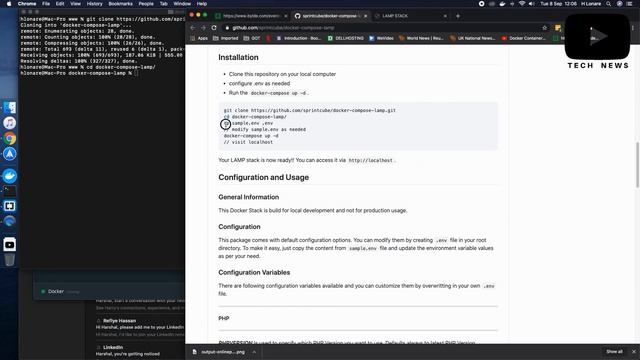This screenshot has height=360, width=640.
Task: Click the page vertical scrollbar thumb
Action: click(x=637, y=164)
